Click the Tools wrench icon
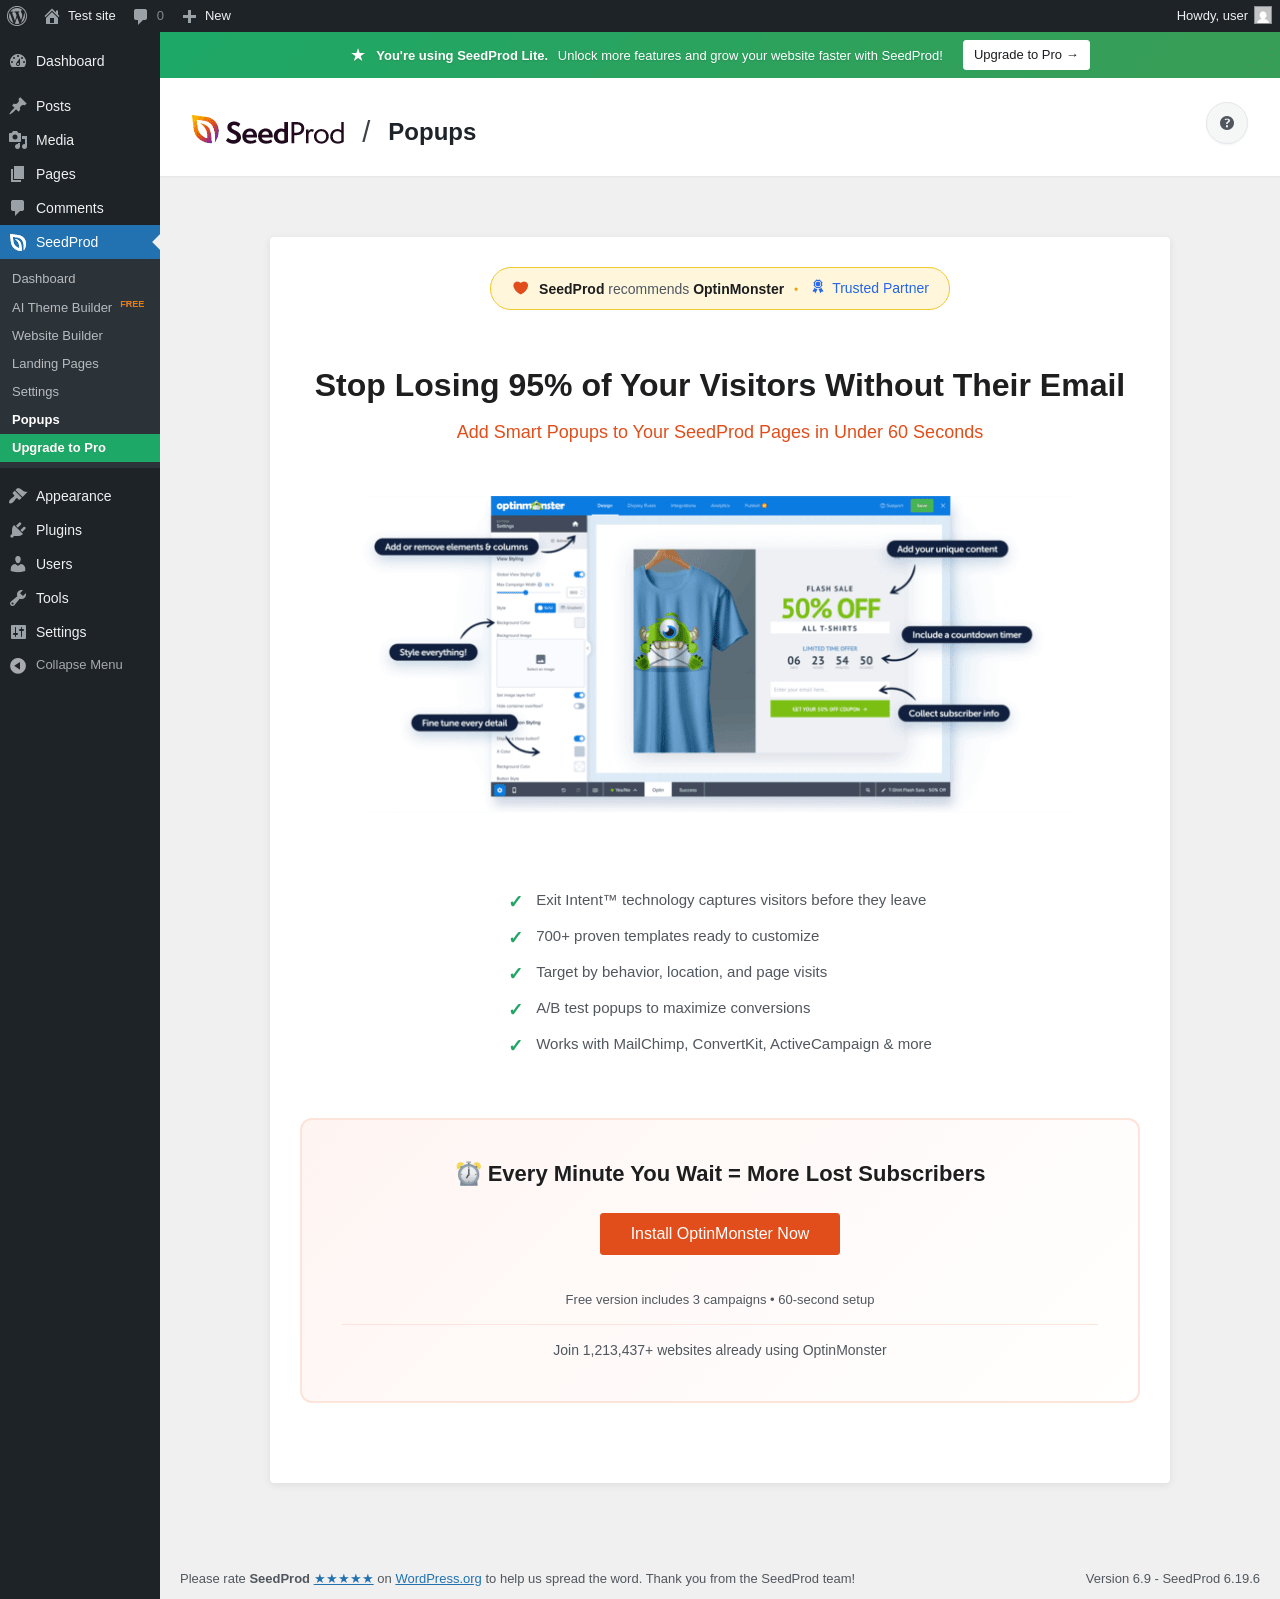Image resolution: width=1280 pixels, height=1599 pixels. tap(18, 598)
